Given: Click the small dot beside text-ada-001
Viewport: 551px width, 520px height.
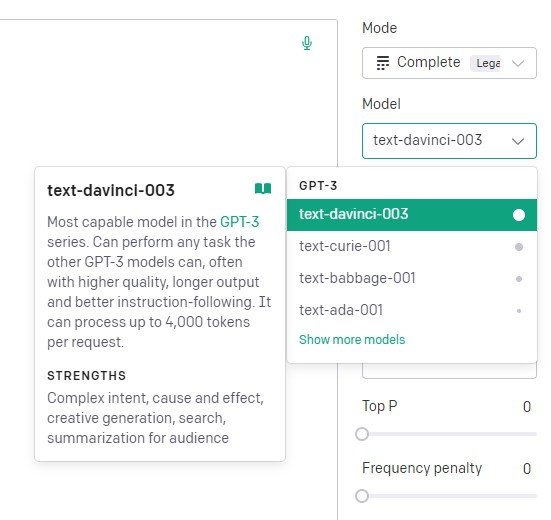Looking at the screenshot, I should pyautogui.click(x=519, y=311).
